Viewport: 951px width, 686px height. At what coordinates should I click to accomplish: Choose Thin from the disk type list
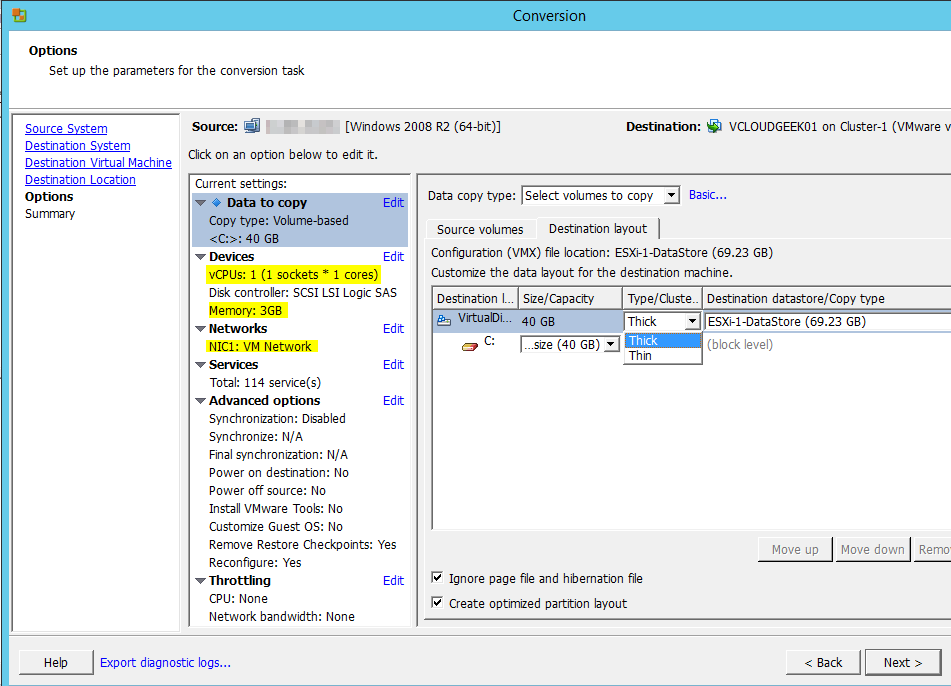662,355
